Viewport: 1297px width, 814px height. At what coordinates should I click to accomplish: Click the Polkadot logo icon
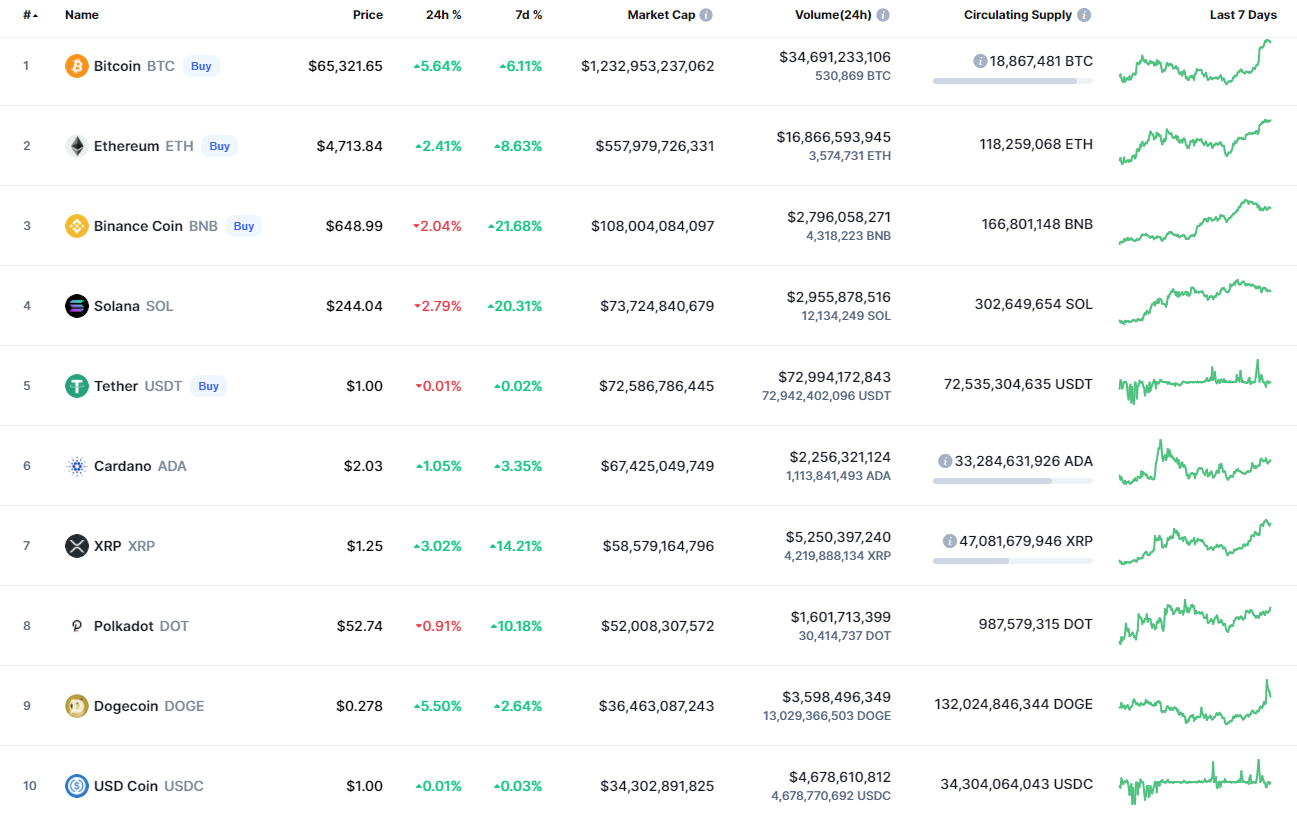point(77,626)
